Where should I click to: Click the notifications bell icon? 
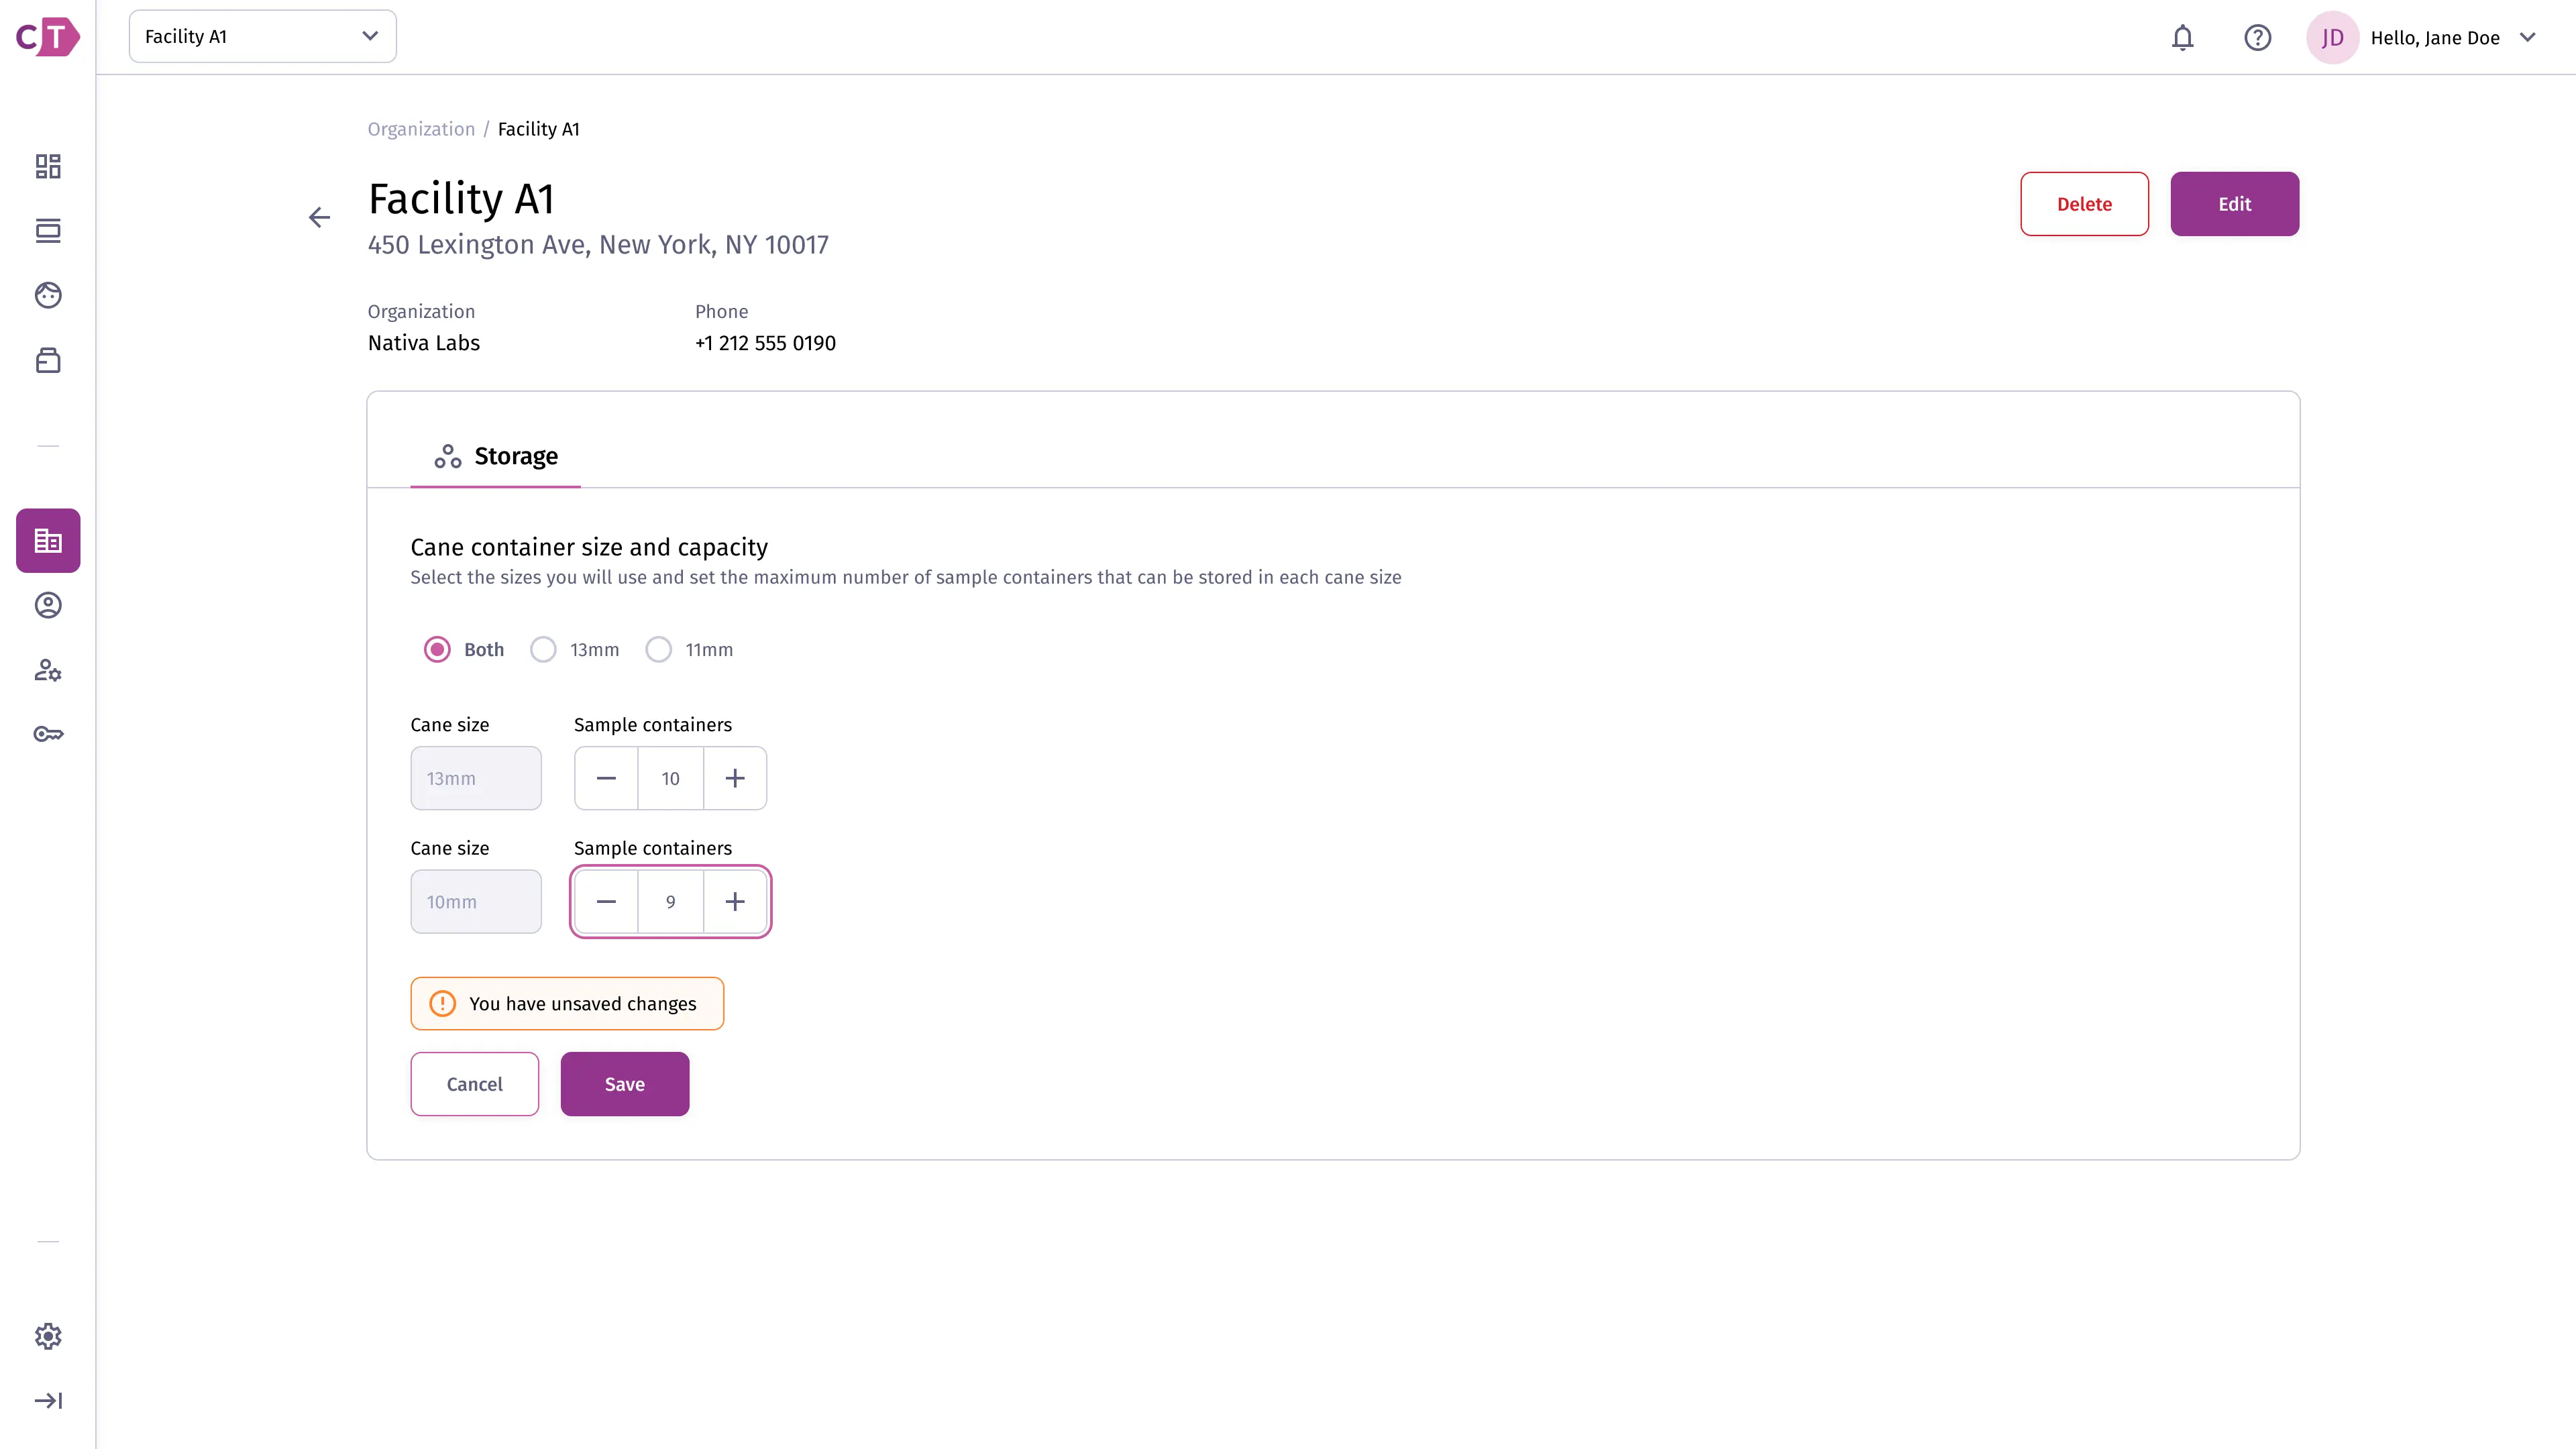pos(2182,38)
